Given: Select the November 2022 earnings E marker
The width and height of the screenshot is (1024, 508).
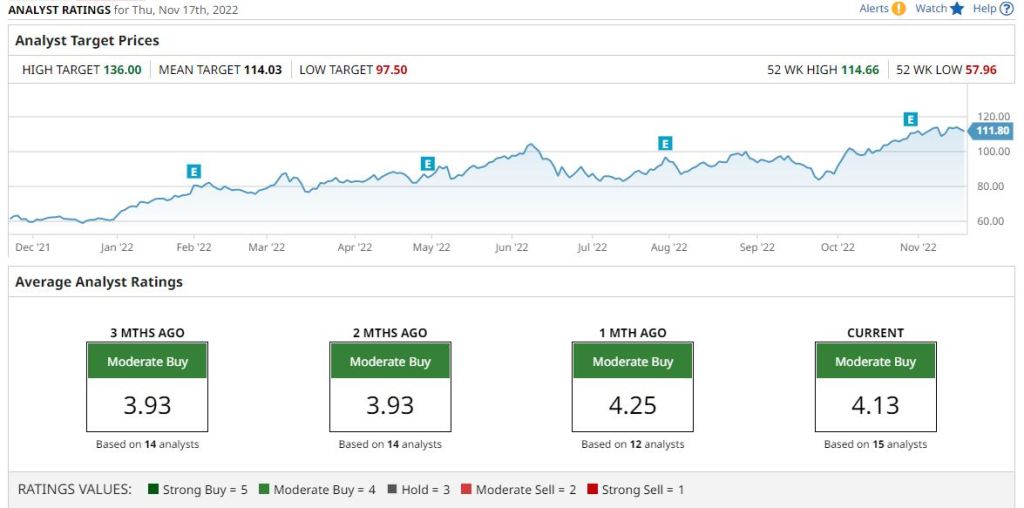Looking at the screenshot, I should (x=910, y=119).
